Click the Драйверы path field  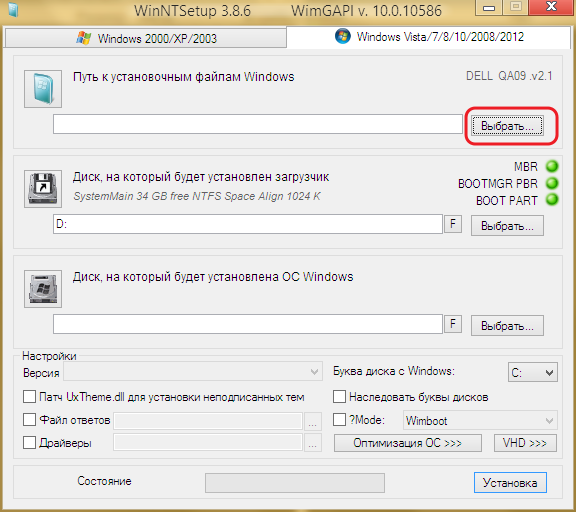coord(208,442)
